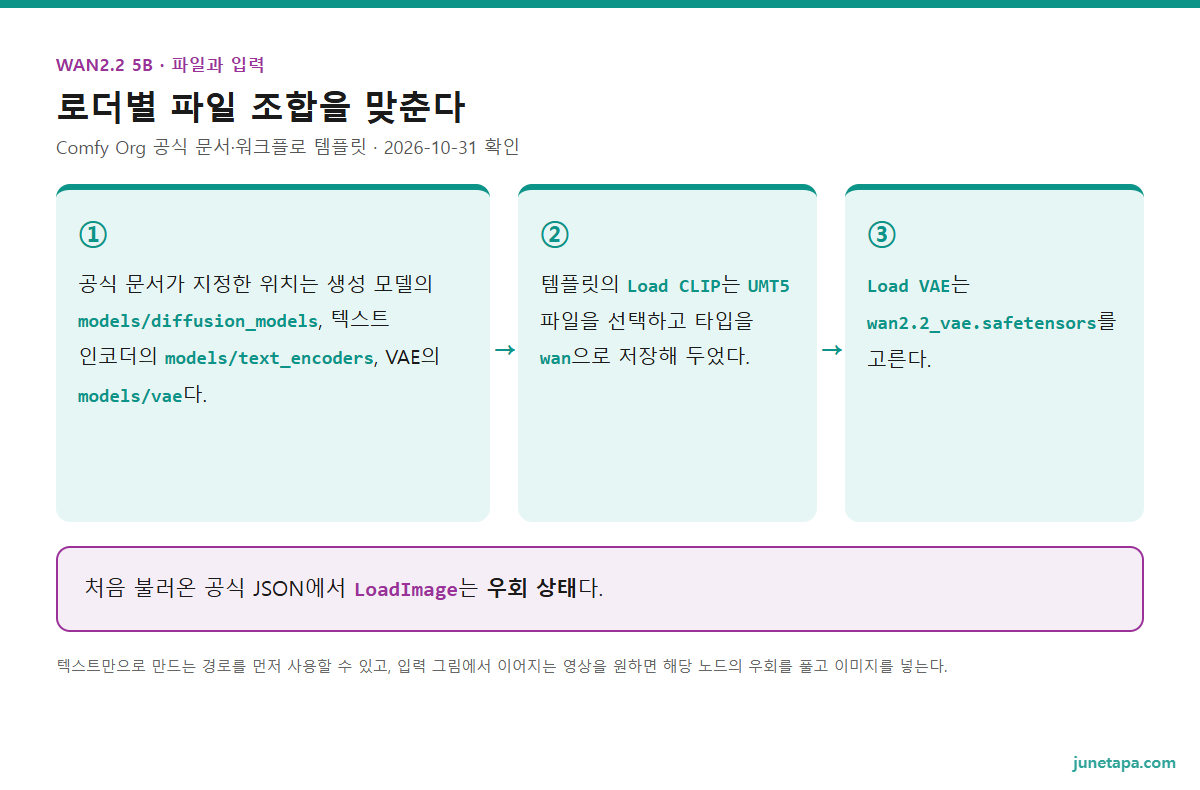Click the "WAN2.2 5B · 파일과 입력" label
1200x790 pixels.
160,65
